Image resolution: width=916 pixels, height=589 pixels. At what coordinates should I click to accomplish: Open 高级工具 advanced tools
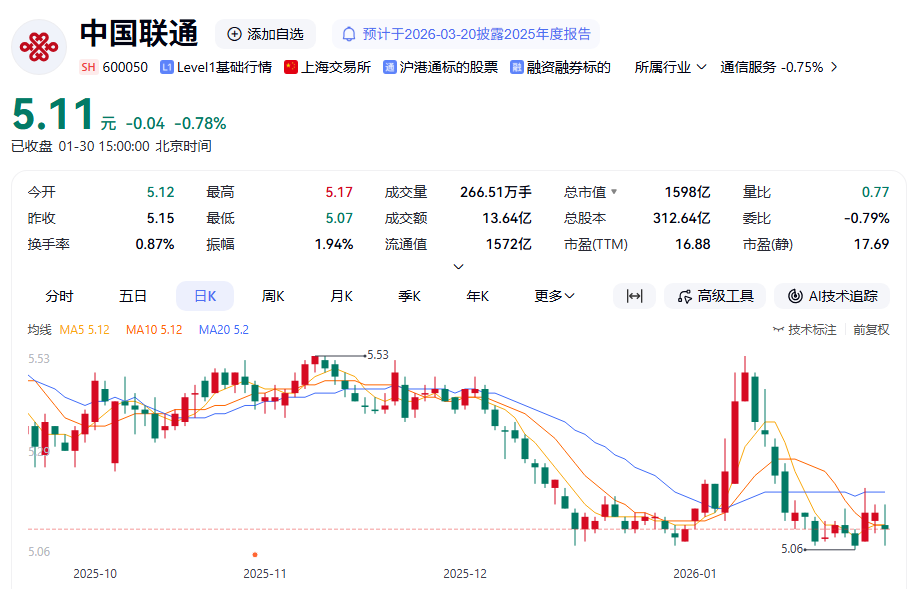click(x=714, y=296)
